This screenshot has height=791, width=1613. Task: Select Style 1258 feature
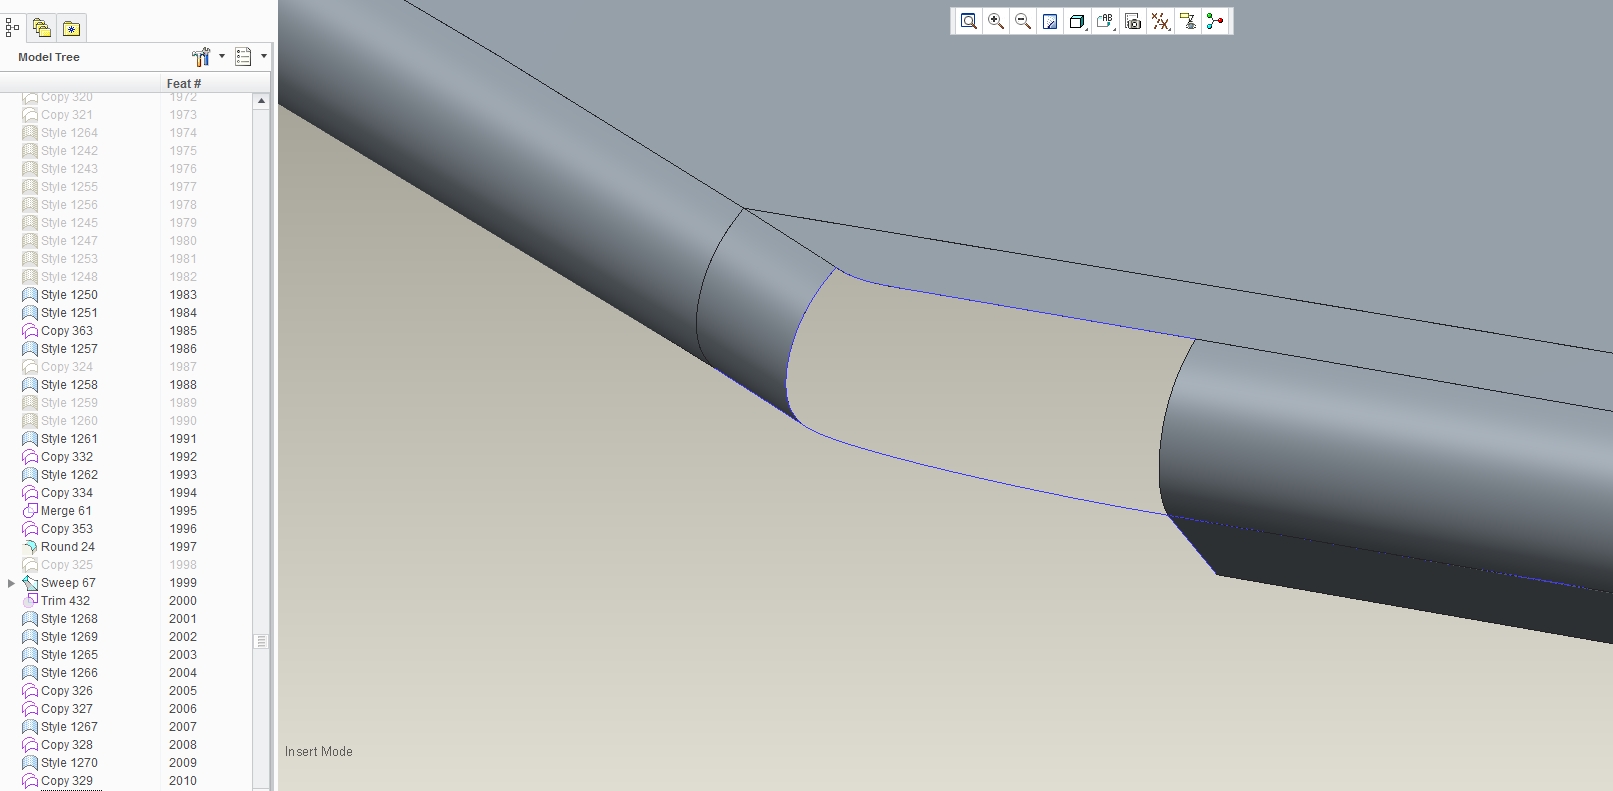click(60, 385)
